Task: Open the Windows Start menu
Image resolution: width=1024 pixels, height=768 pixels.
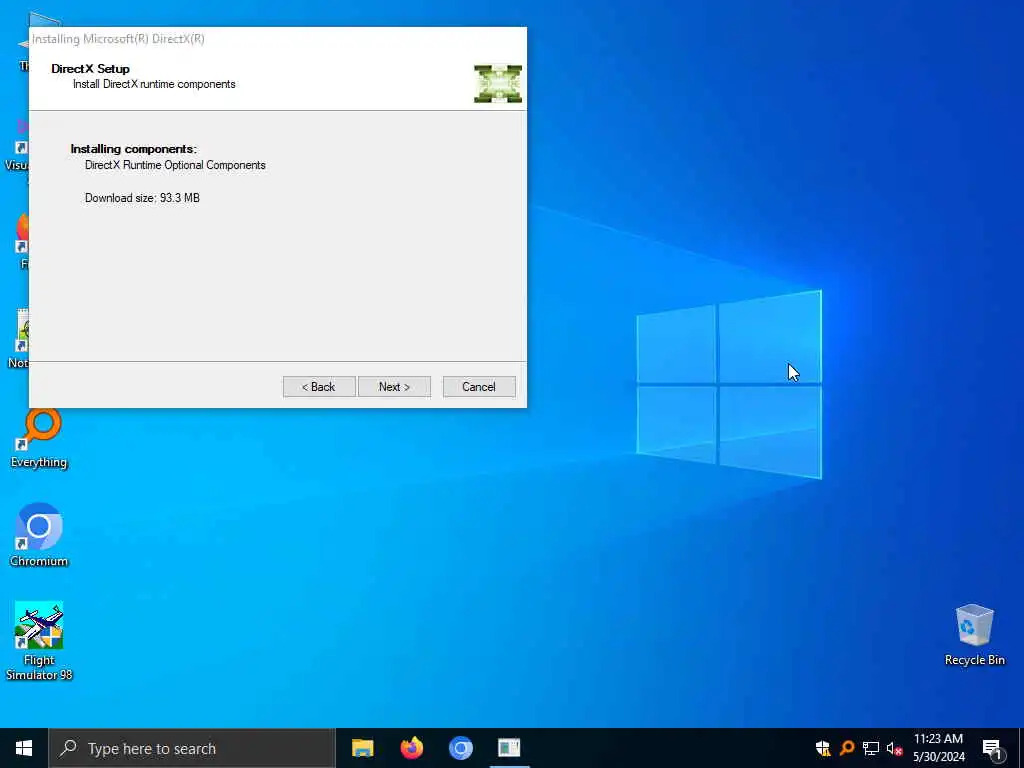Action: pyautogui.click(x=24, y=748)
